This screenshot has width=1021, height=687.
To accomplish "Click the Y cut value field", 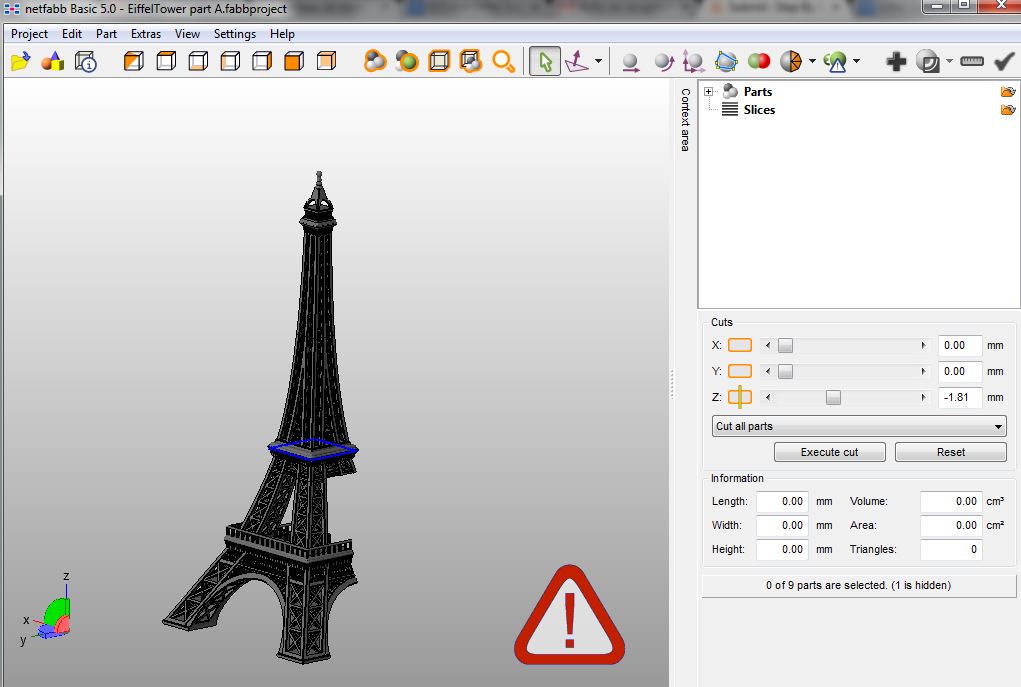I will pyautogui.click(x=960, y=371).
